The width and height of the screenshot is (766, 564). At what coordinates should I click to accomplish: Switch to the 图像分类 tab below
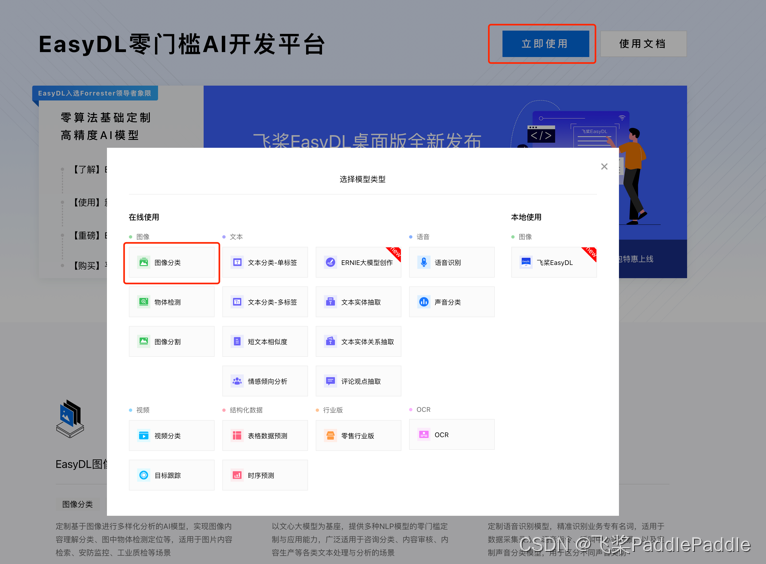tap(77, 505)
